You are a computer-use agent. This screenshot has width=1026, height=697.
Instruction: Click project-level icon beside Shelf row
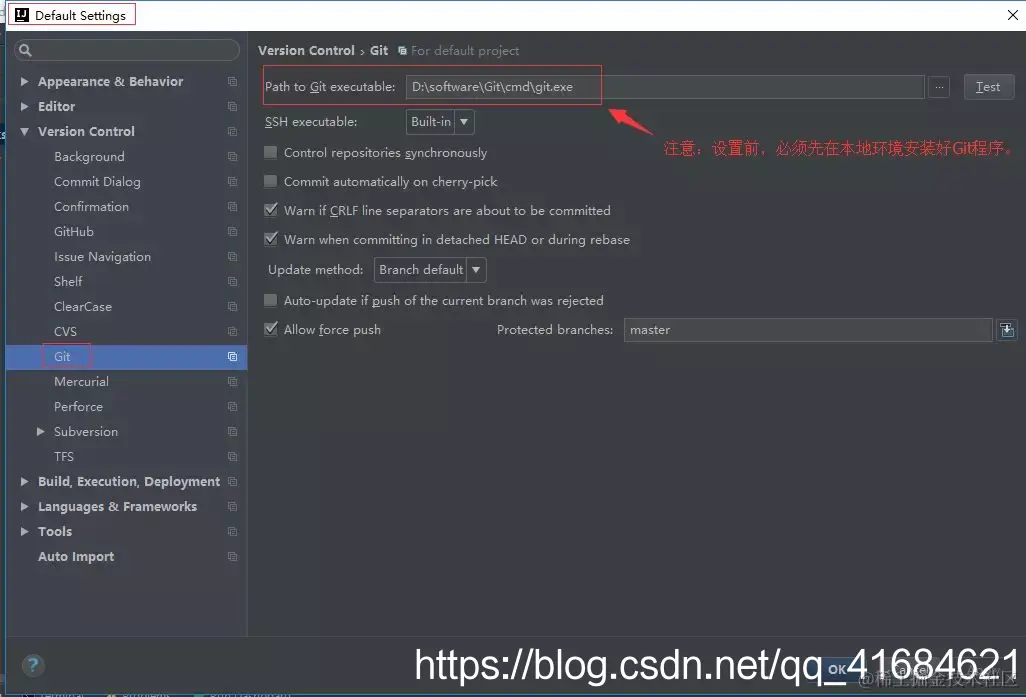(232, 281)
